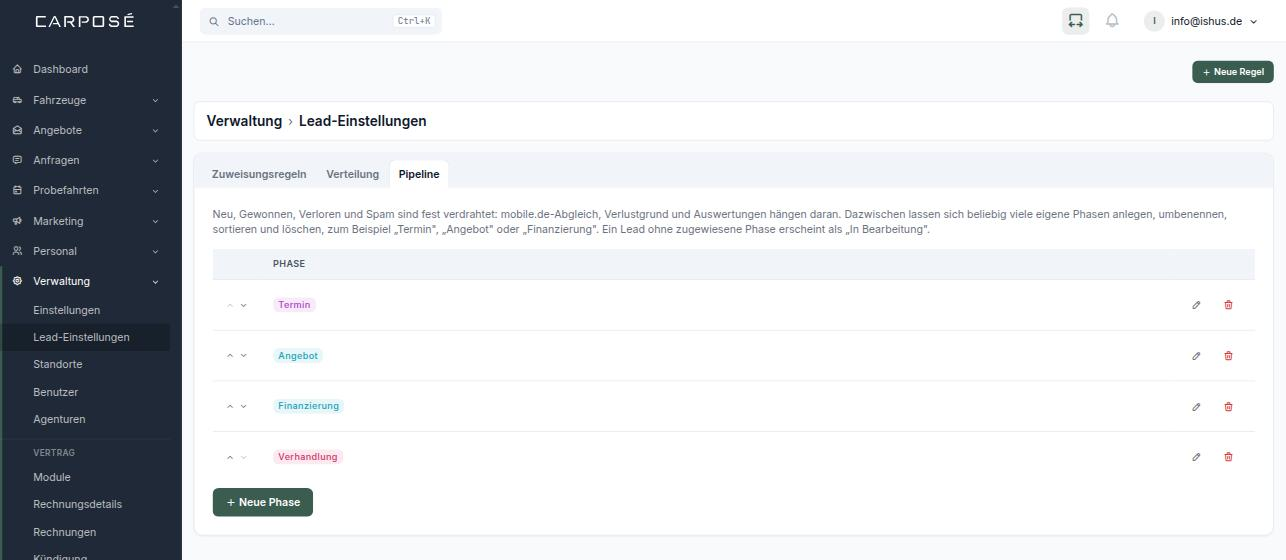
Task: Edit the Verhandlung phase with pencil icon
Action: coord(1196,457)
